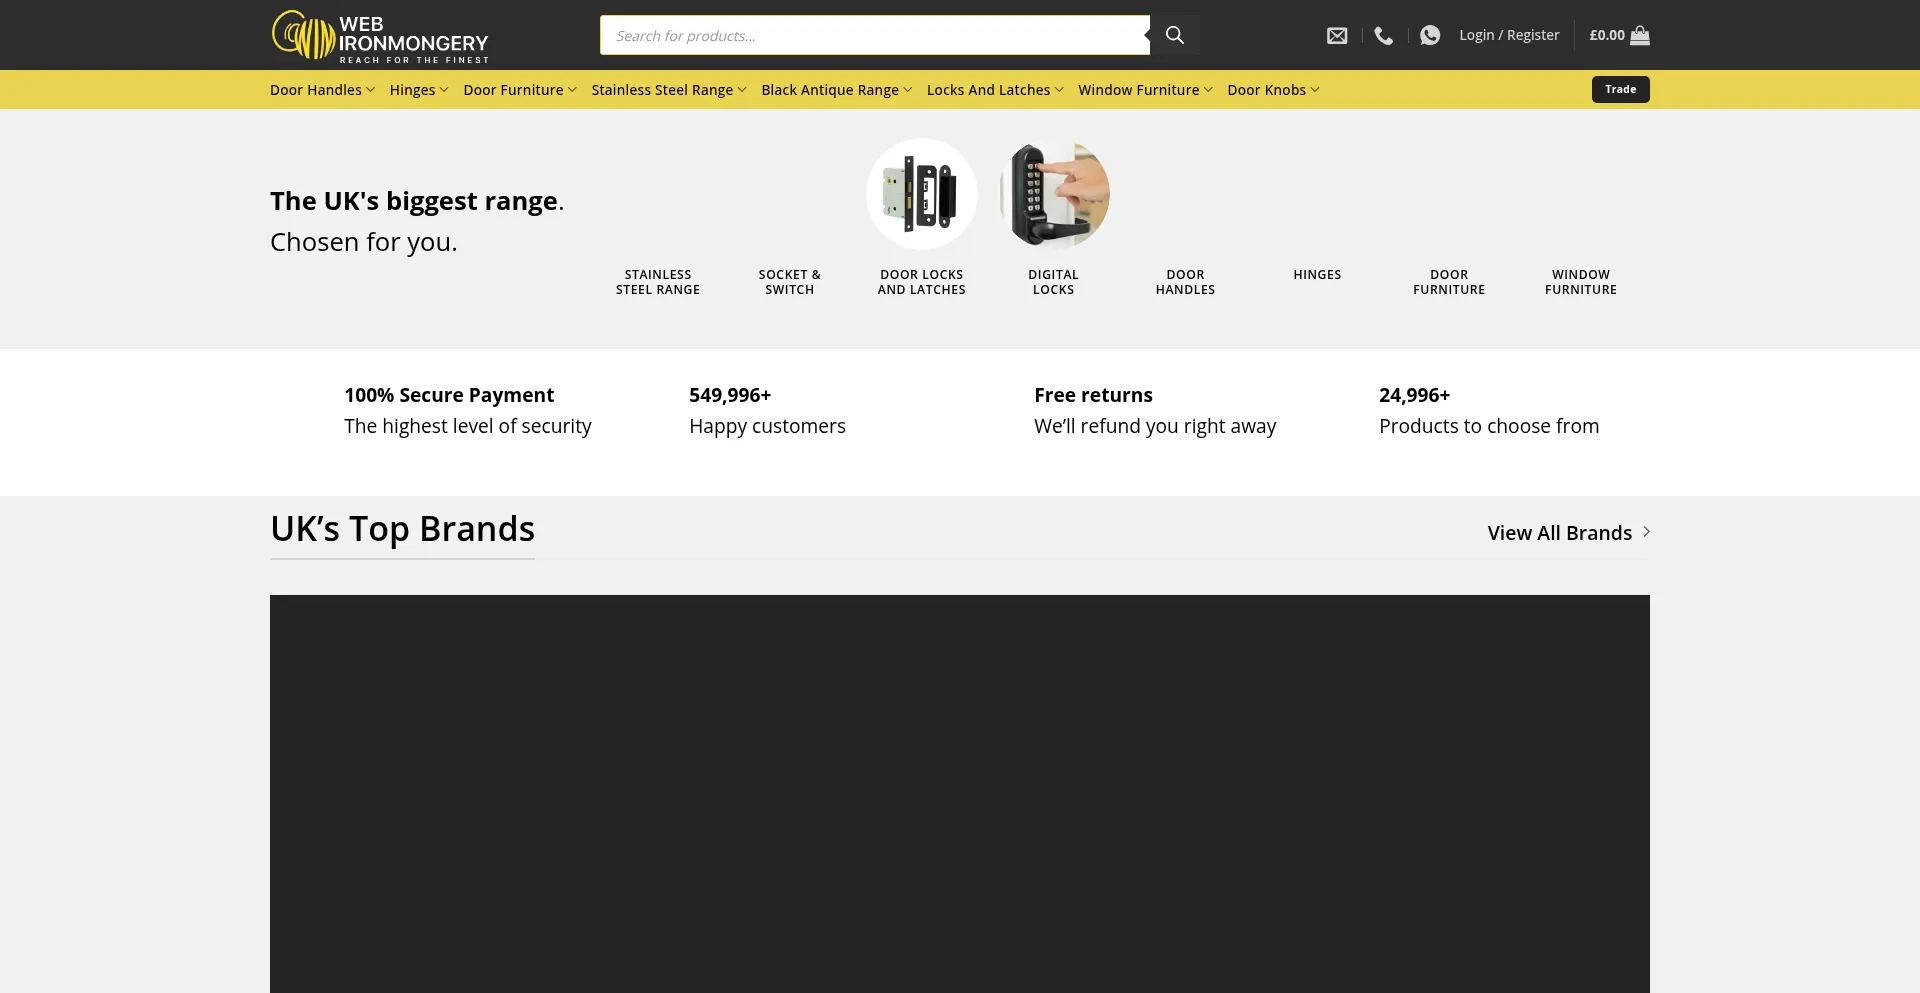Select the Digital Locks category image
This screenshot has height=993, width=1920.
tap(1053, 194)
